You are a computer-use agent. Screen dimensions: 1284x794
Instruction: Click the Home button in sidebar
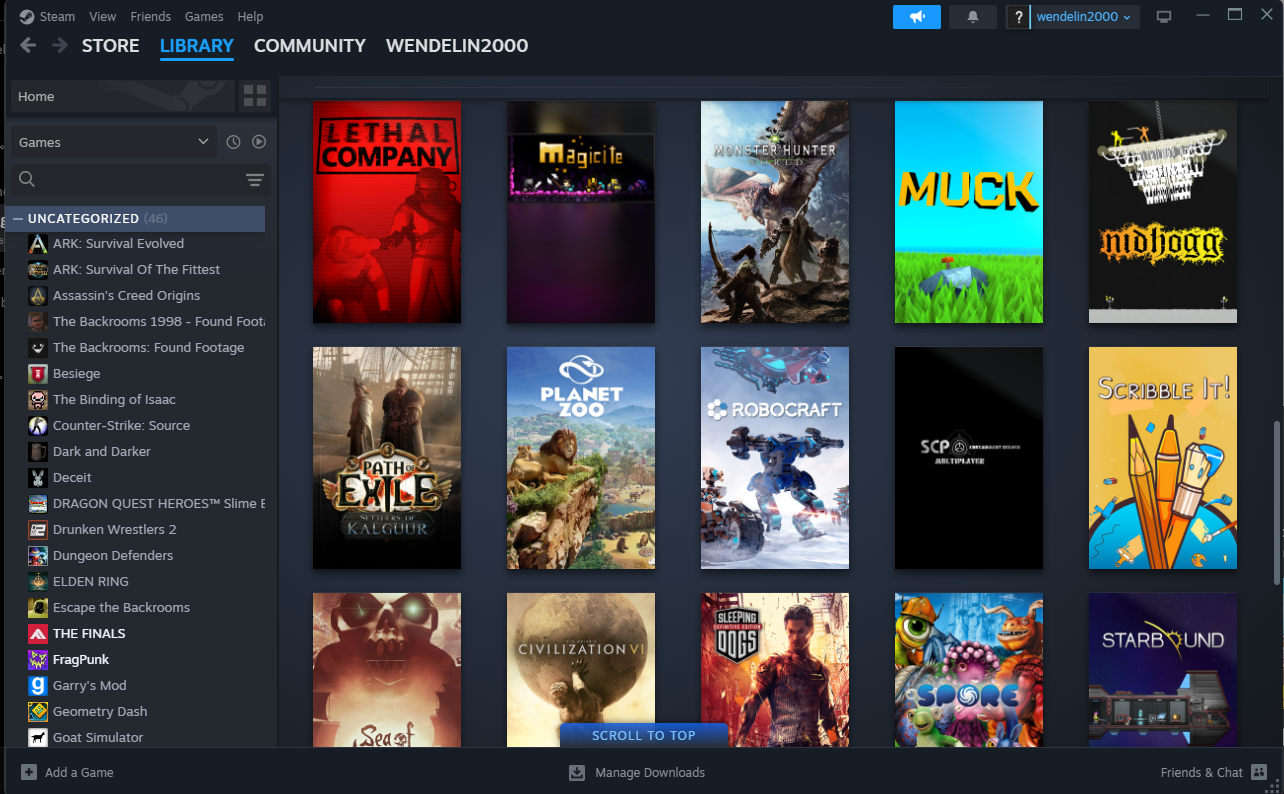(x=122, y=97)
